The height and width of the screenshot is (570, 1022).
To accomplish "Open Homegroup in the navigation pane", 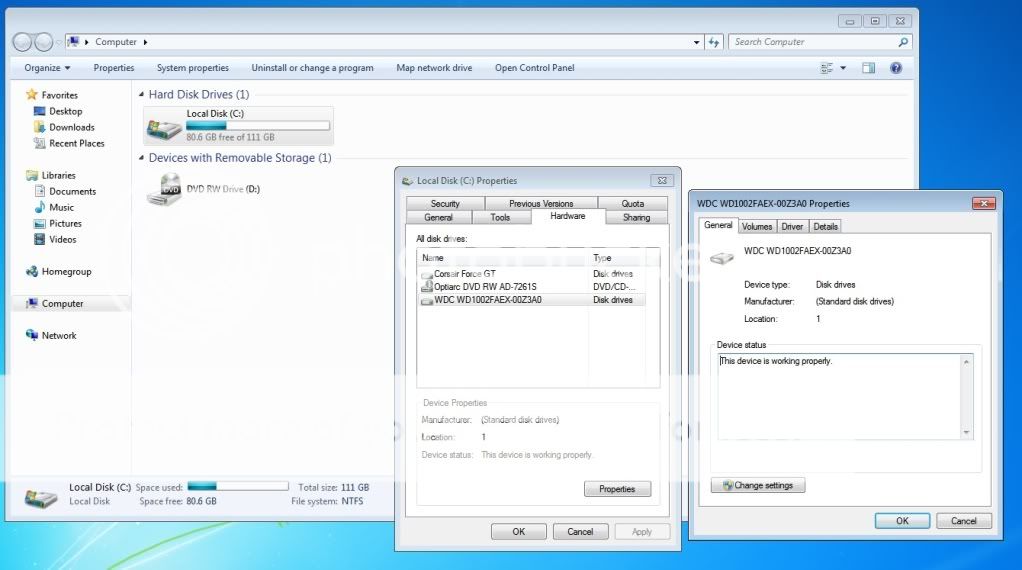I will click(66, 271).
